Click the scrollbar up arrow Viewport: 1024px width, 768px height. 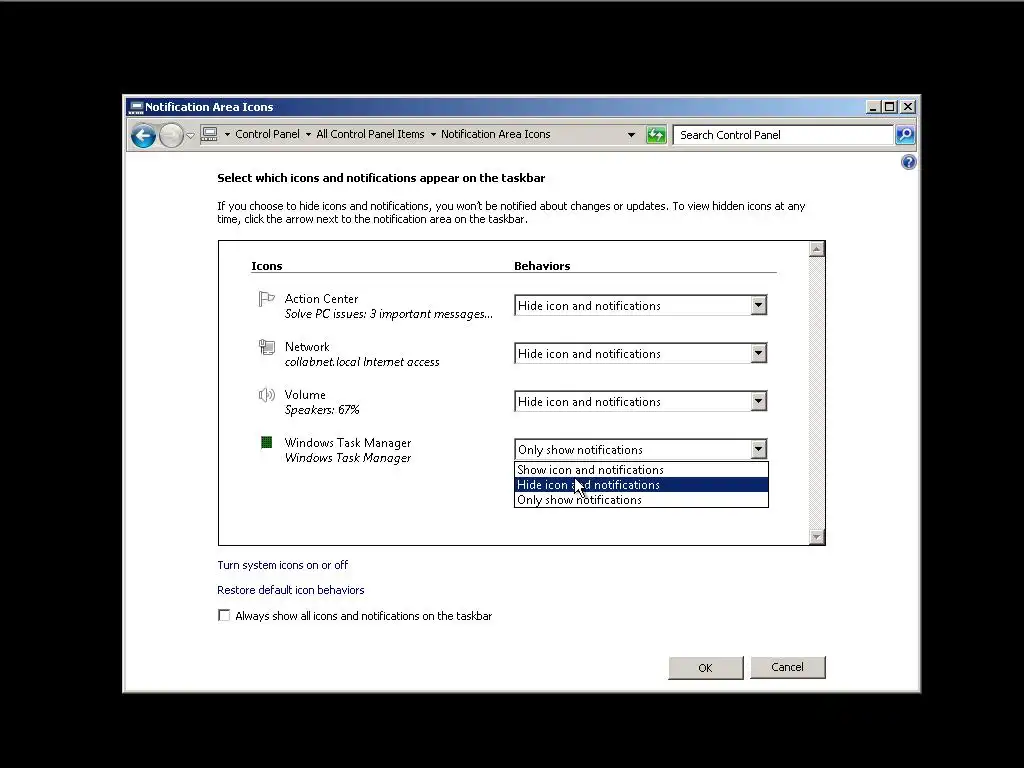[x=816, y=249]
